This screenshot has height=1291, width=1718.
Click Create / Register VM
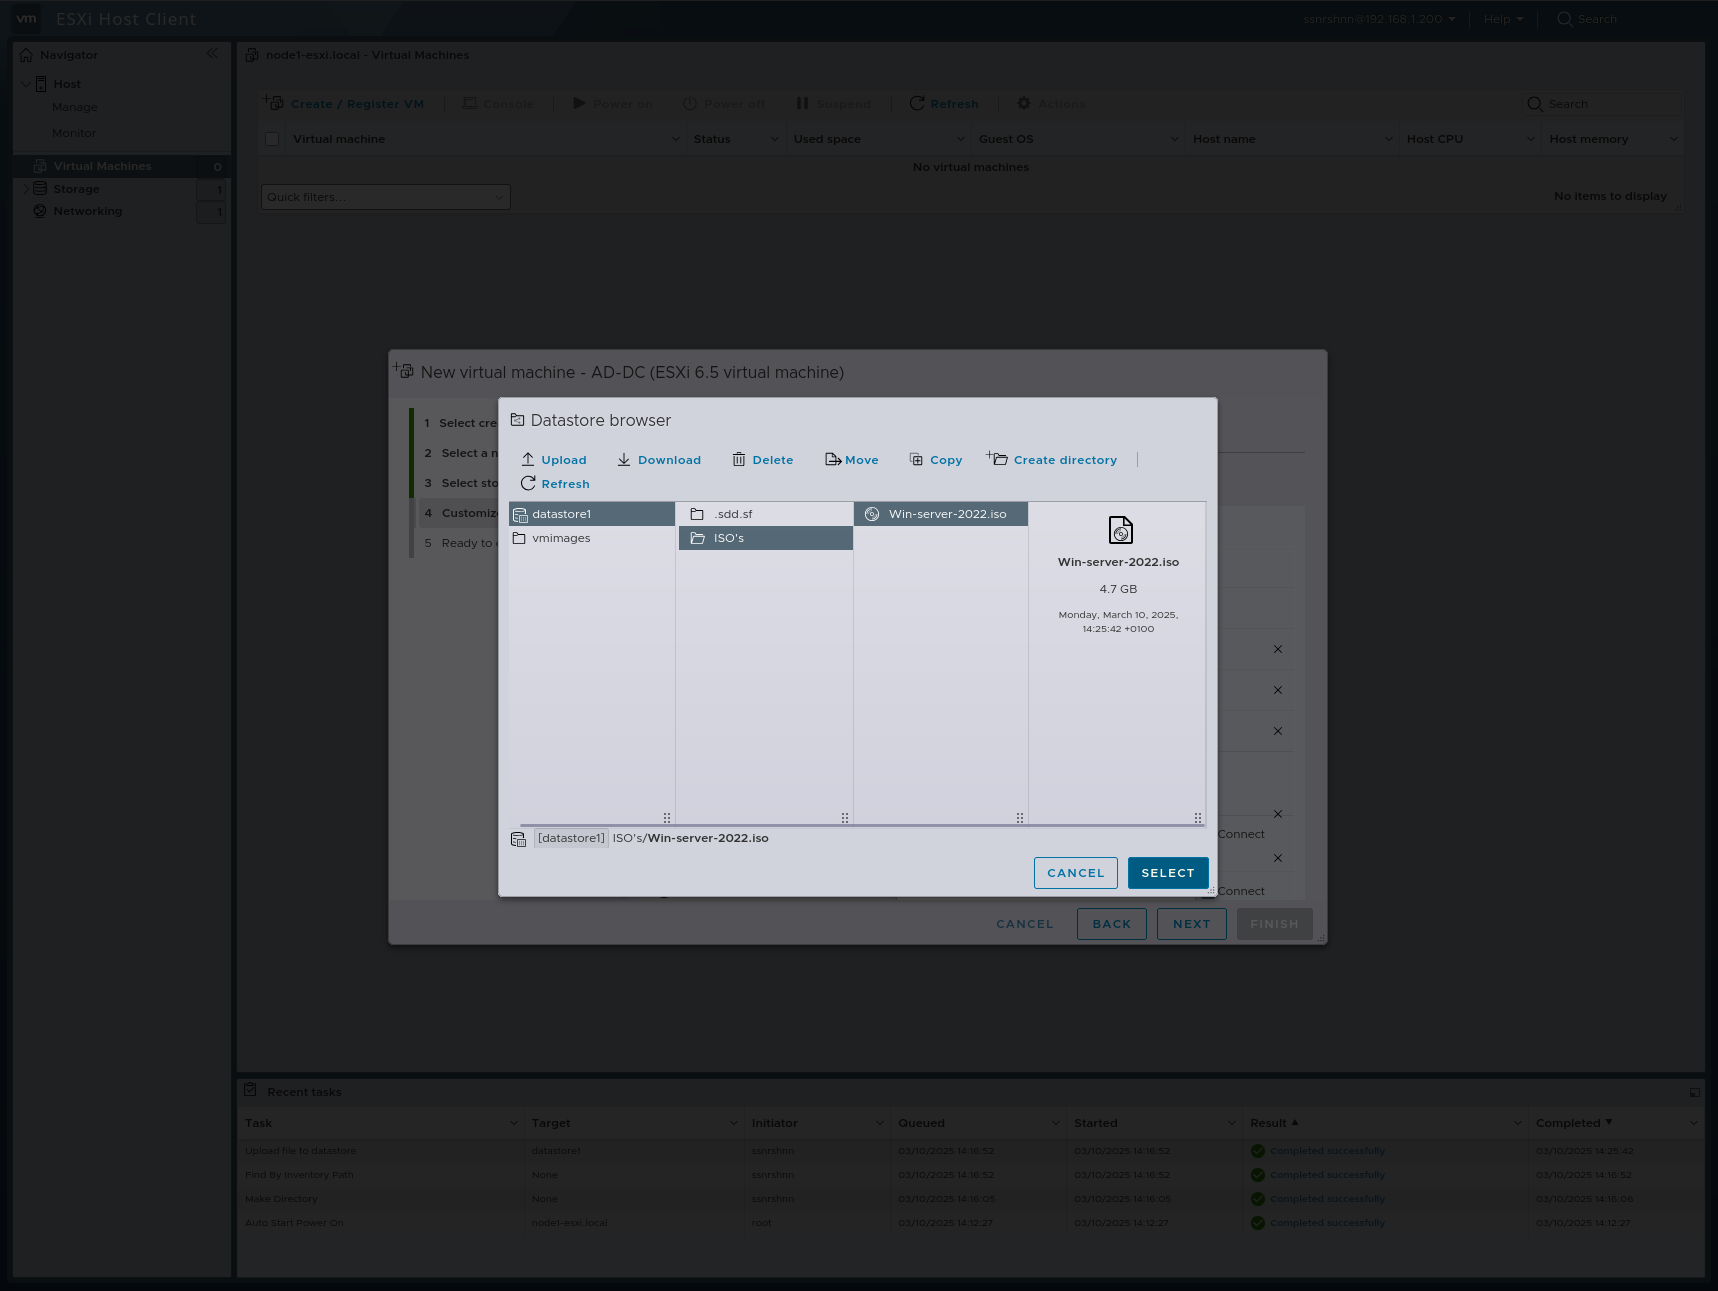point(356,103)
